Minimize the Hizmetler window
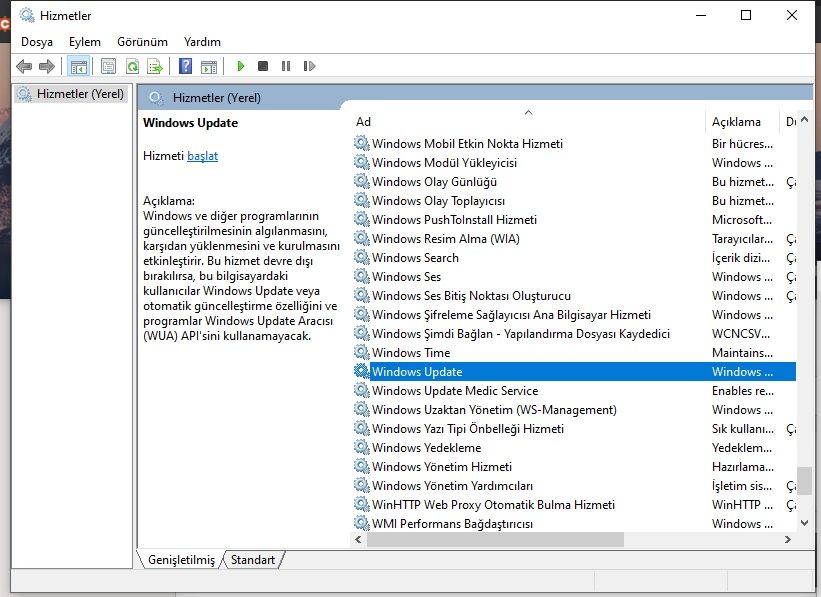This screenshot has width=821, height=597. coord(701,15)
